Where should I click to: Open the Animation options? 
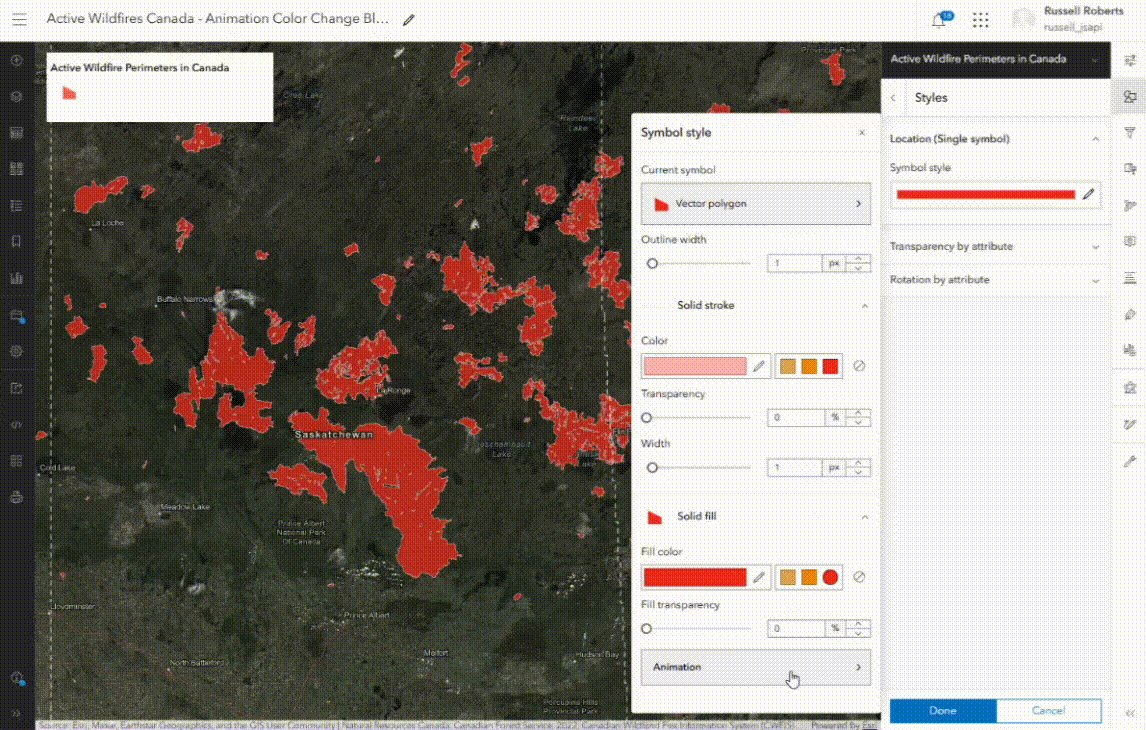[x=756, y=667]
